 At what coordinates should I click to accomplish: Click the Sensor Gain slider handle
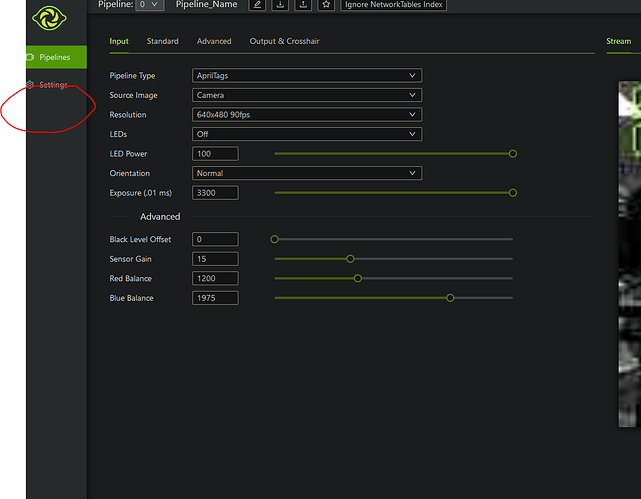[350, 259]
